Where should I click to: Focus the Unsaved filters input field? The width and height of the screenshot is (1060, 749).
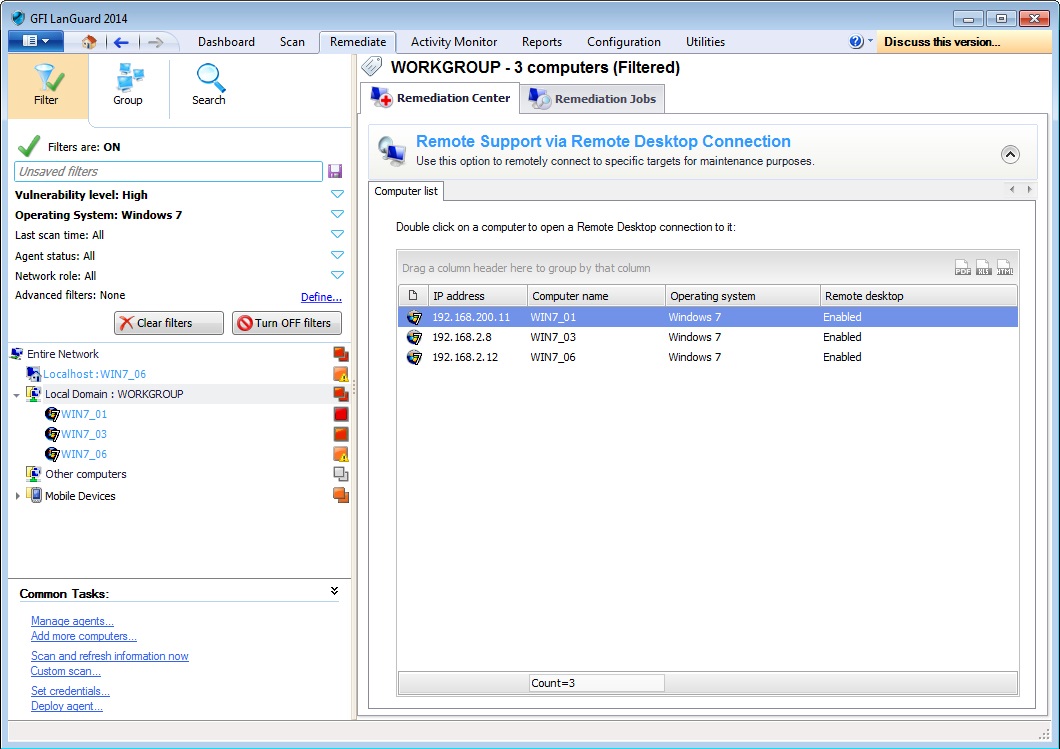(x=168, y=172)
